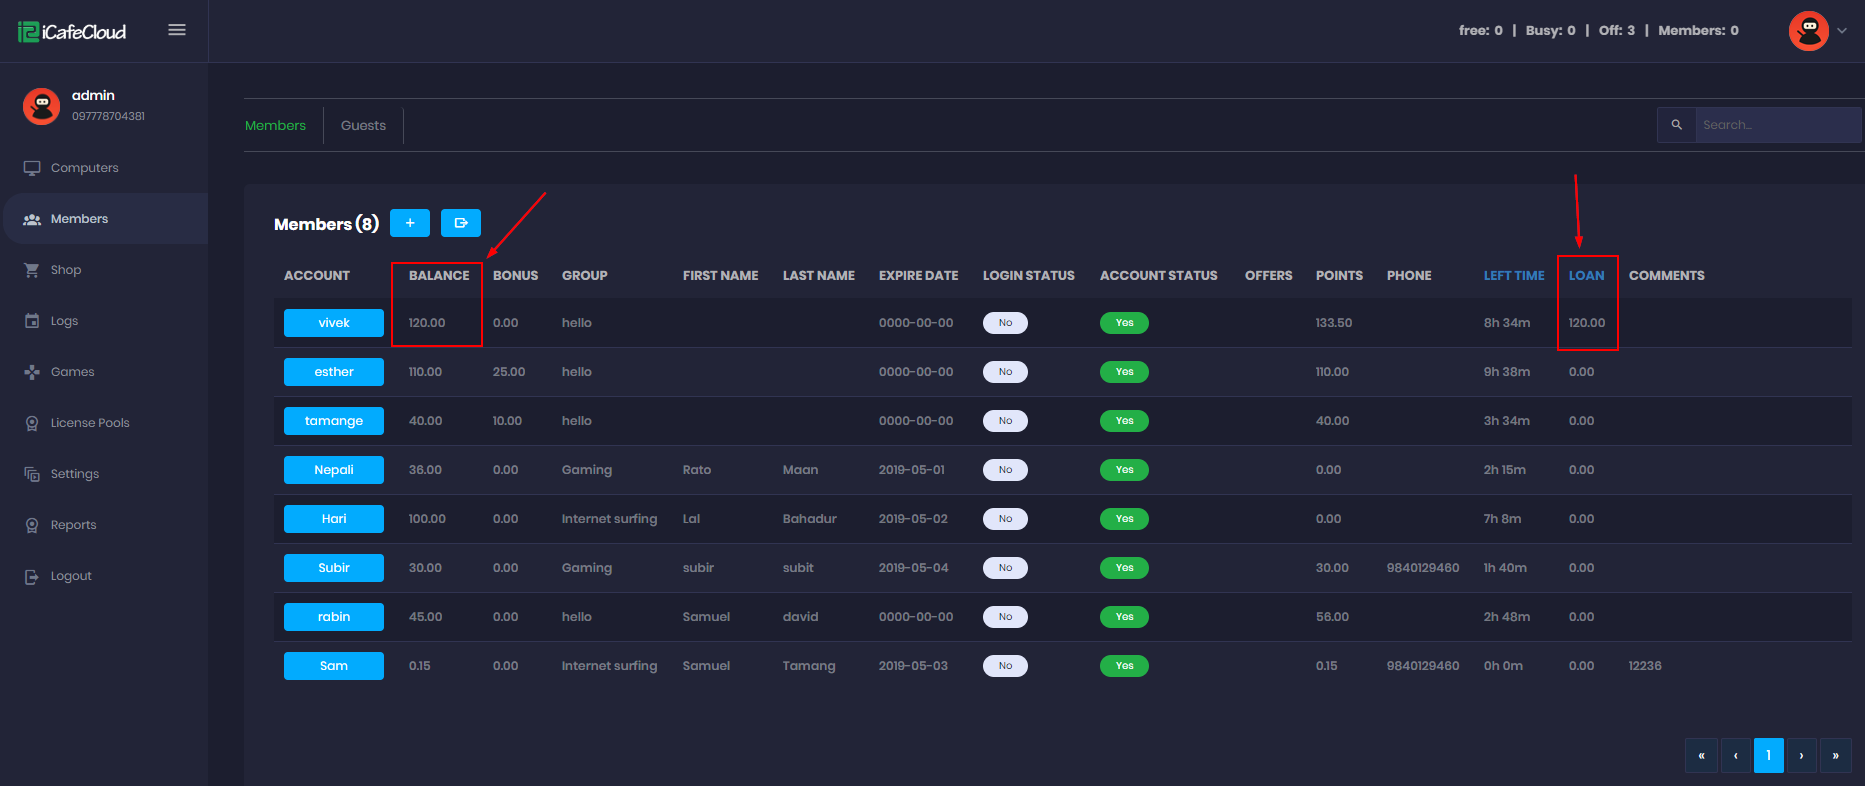Select the Members tab
The width and height of the screenshot is (1865, 786).
pos(276,126)
